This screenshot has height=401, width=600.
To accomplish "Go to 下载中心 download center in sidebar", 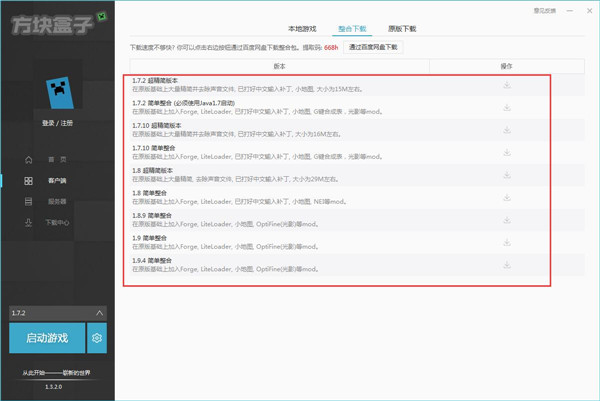I will [57, 222].
